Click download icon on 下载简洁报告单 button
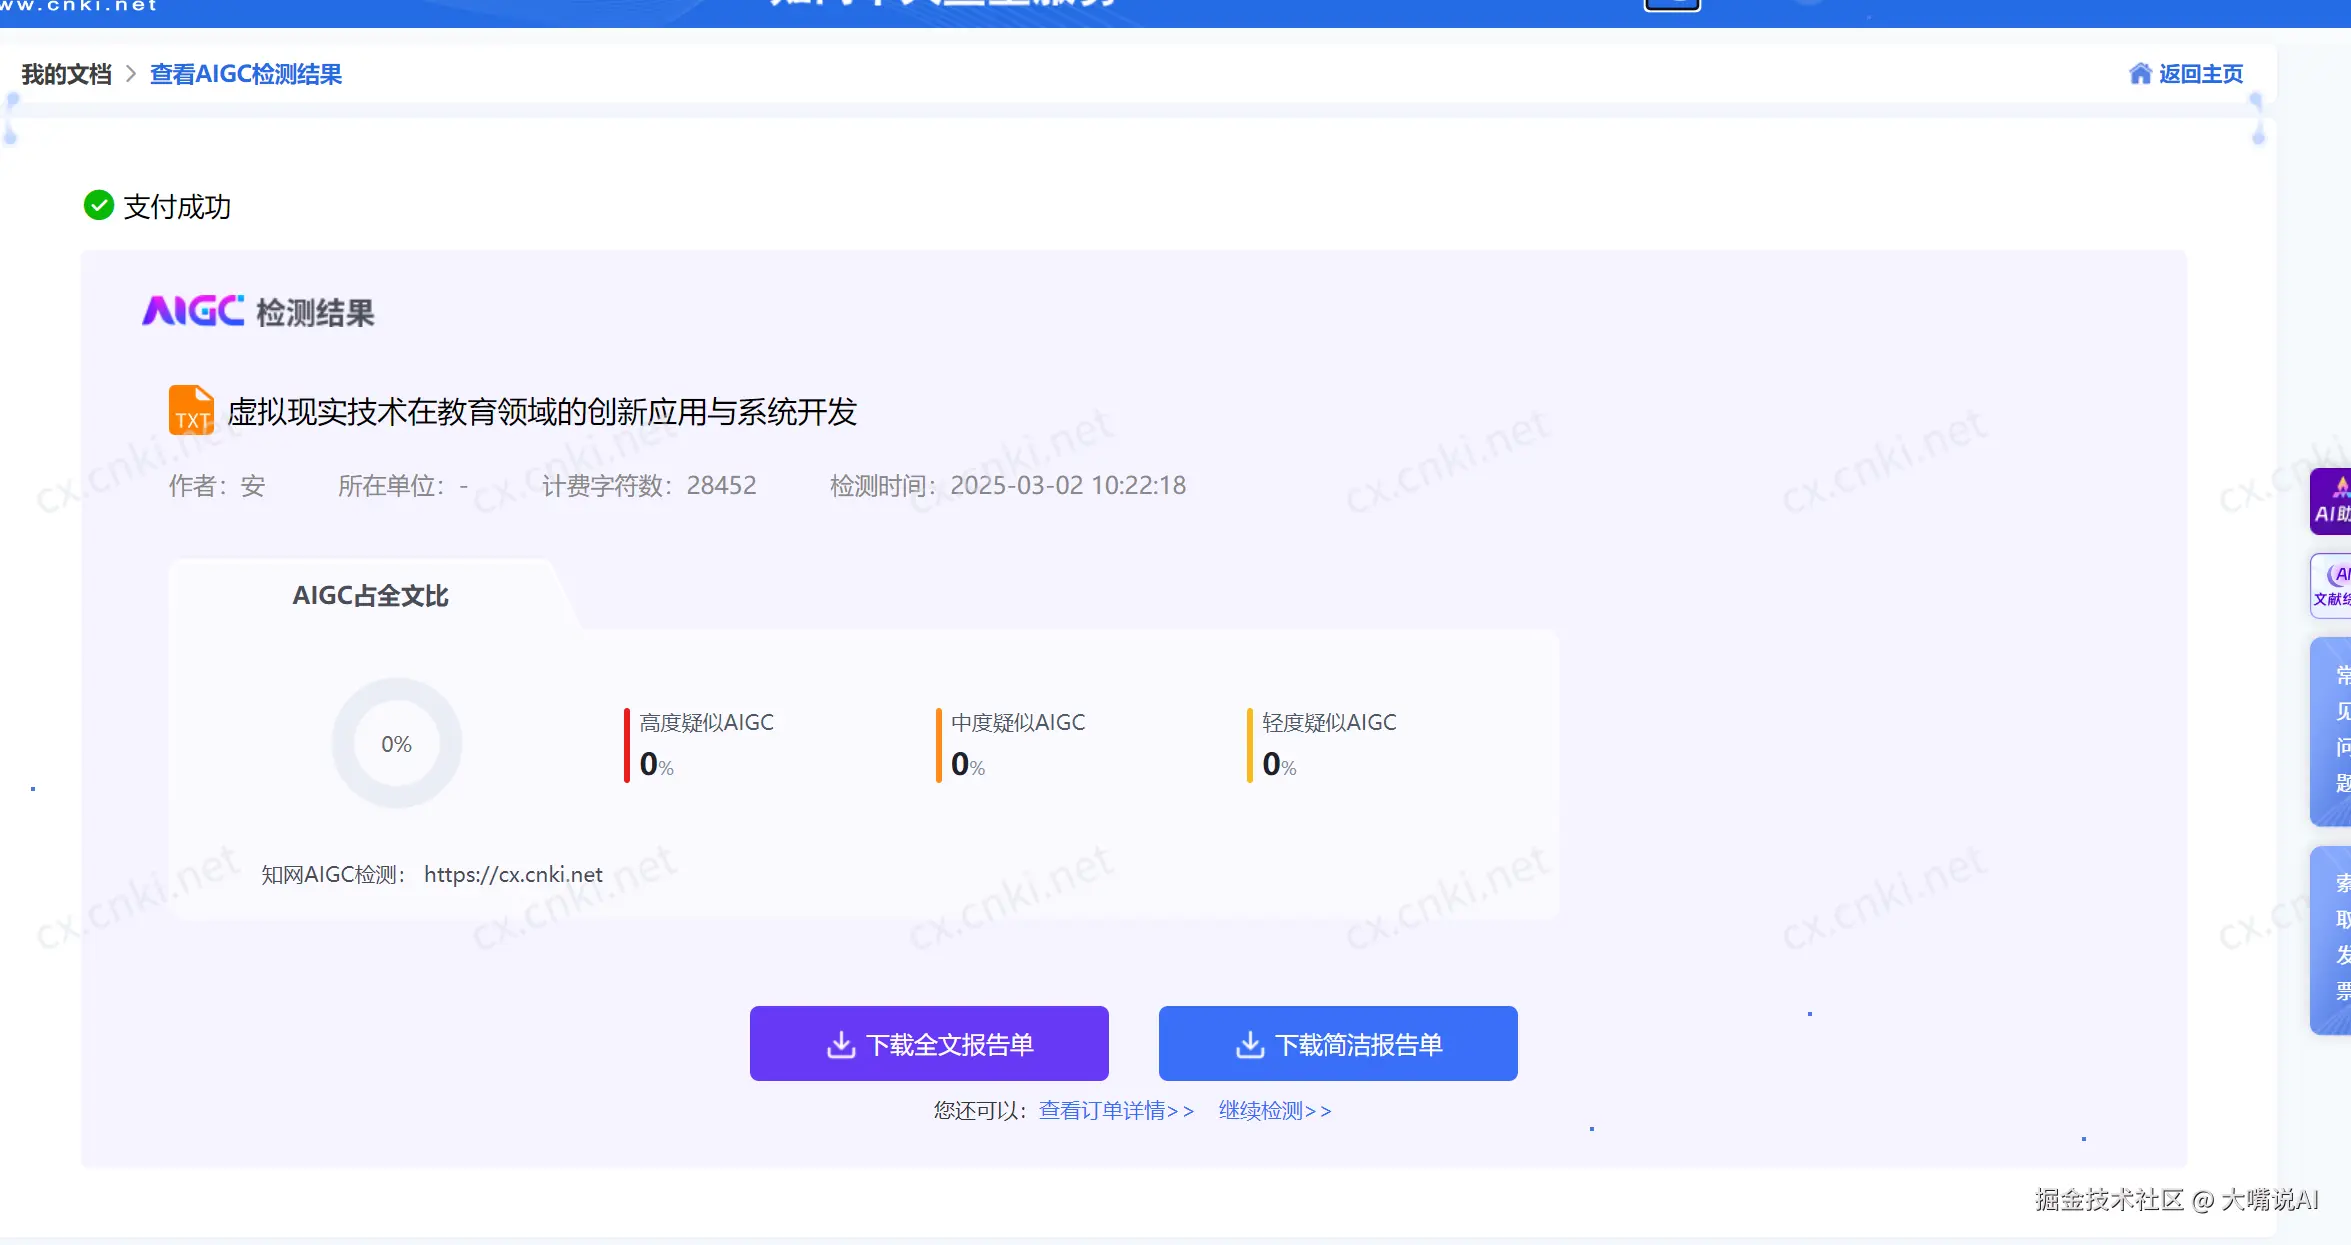The width and height of the screenshot is (2351, 1245). [x=1250, y=1045]
